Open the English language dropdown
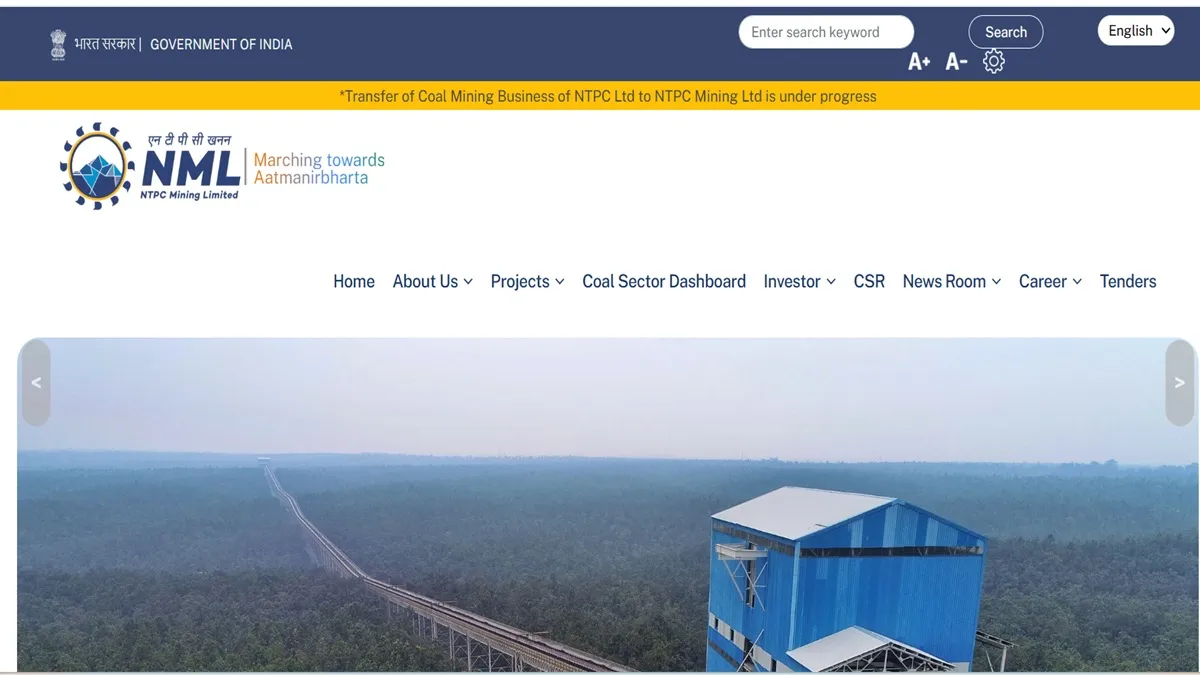 pos(1136,31)
